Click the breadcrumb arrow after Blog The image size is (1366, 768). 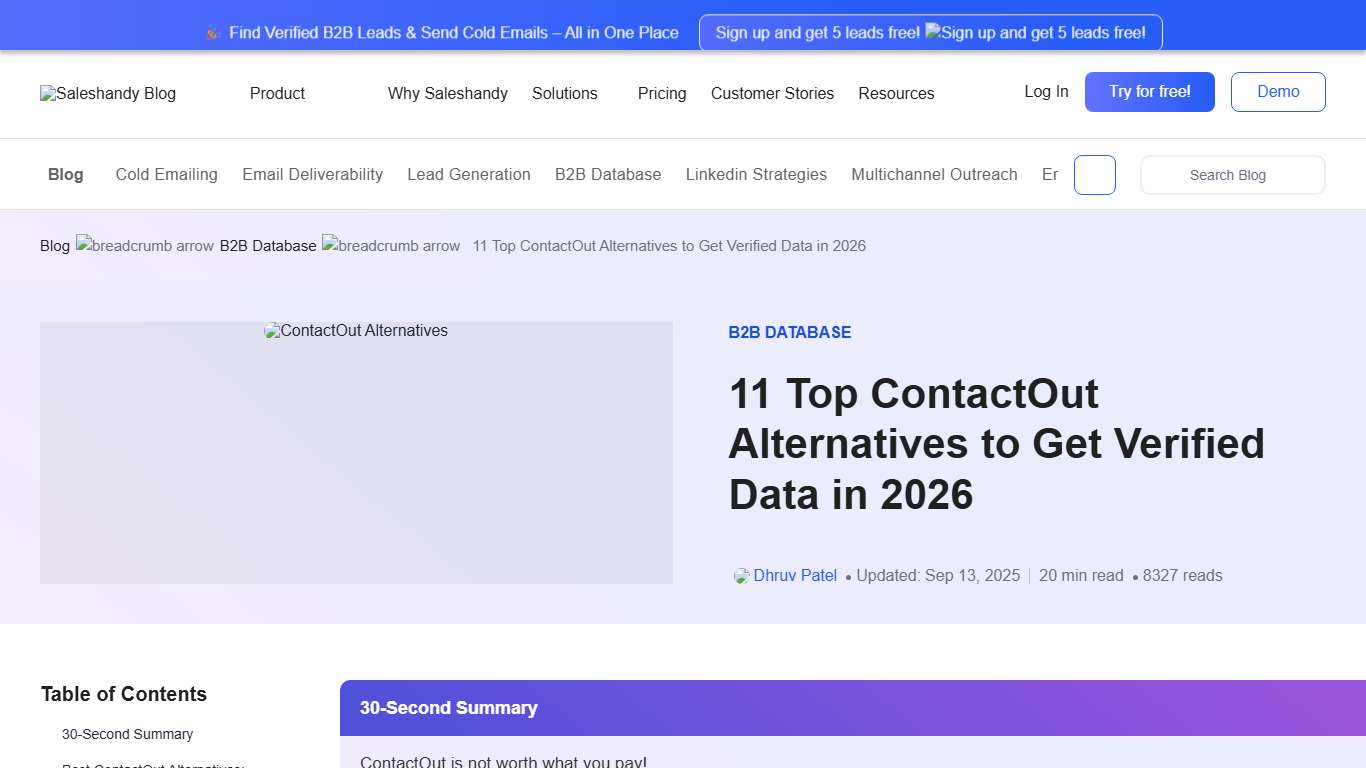145,245
